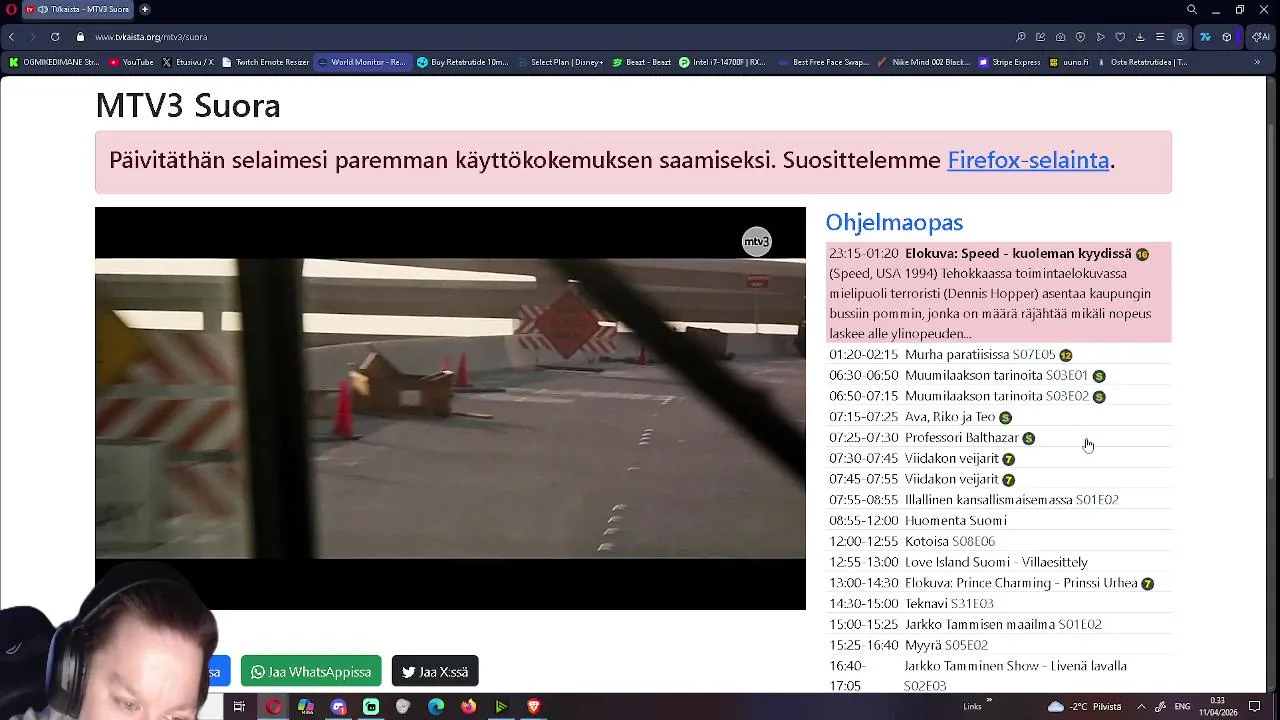This screenshot has width=1280, height=720.
Task: Share with Jaa WhatsAppissa button
Action: 311,671
